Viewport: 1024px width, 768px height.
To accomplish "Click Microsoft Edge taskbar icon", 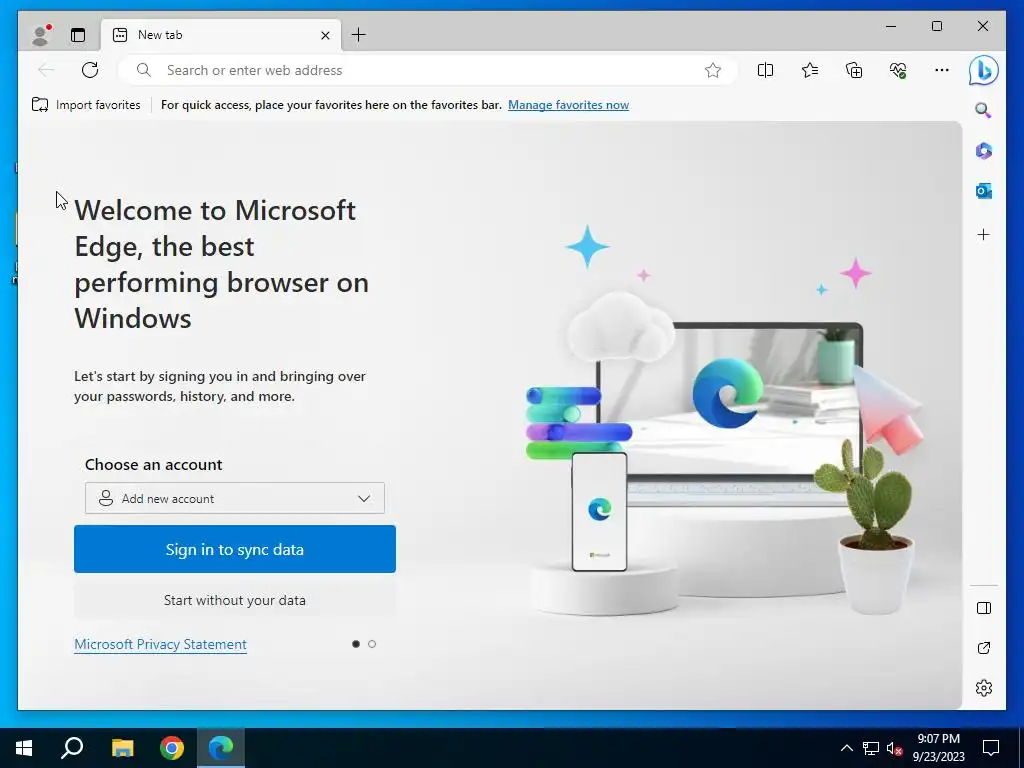I will click(221, 748).
